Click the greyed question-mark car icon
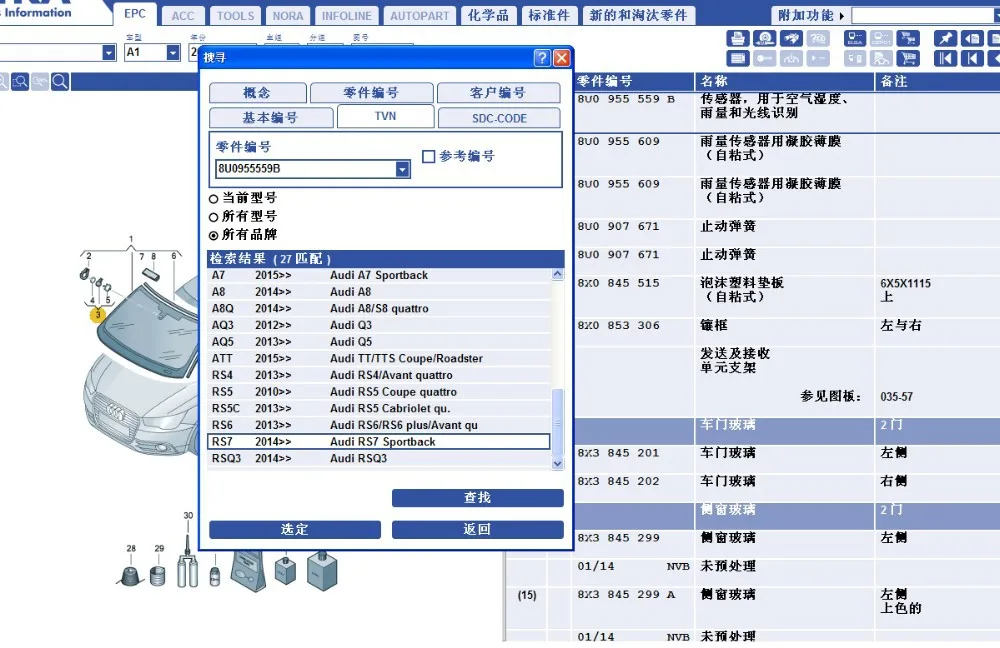Viewport: 1000px width, 648px height. [x=818, y=38]
